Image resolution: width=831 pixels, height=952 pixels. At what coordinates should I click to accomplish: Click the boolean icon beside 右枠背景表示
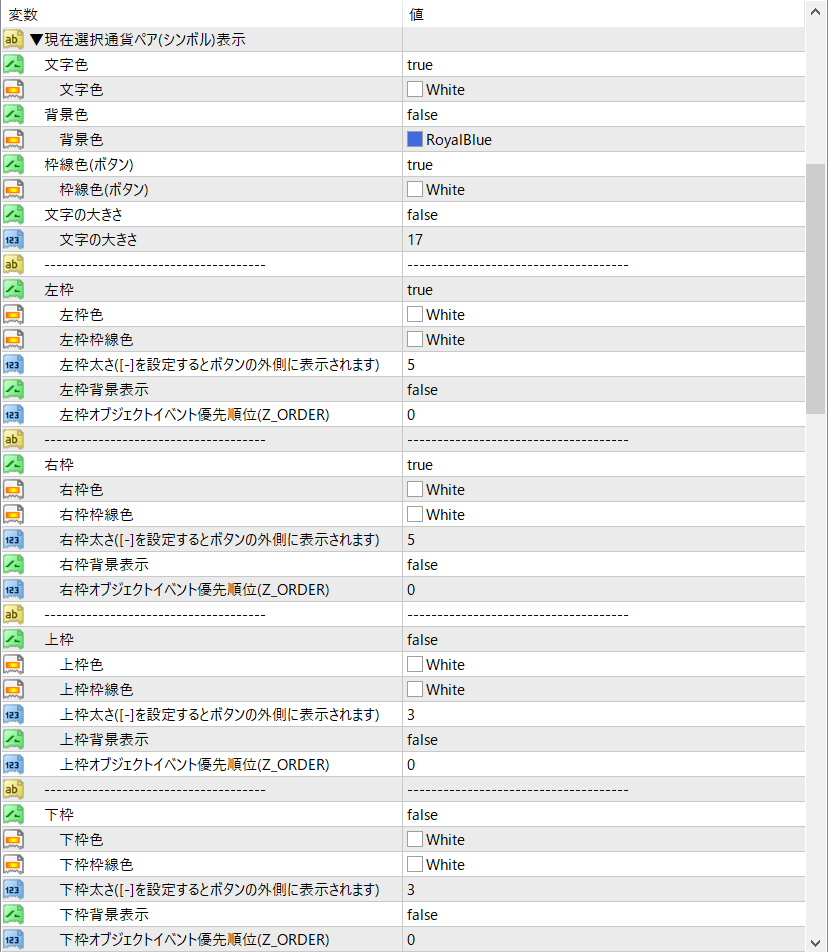click(x=13, y=565)
